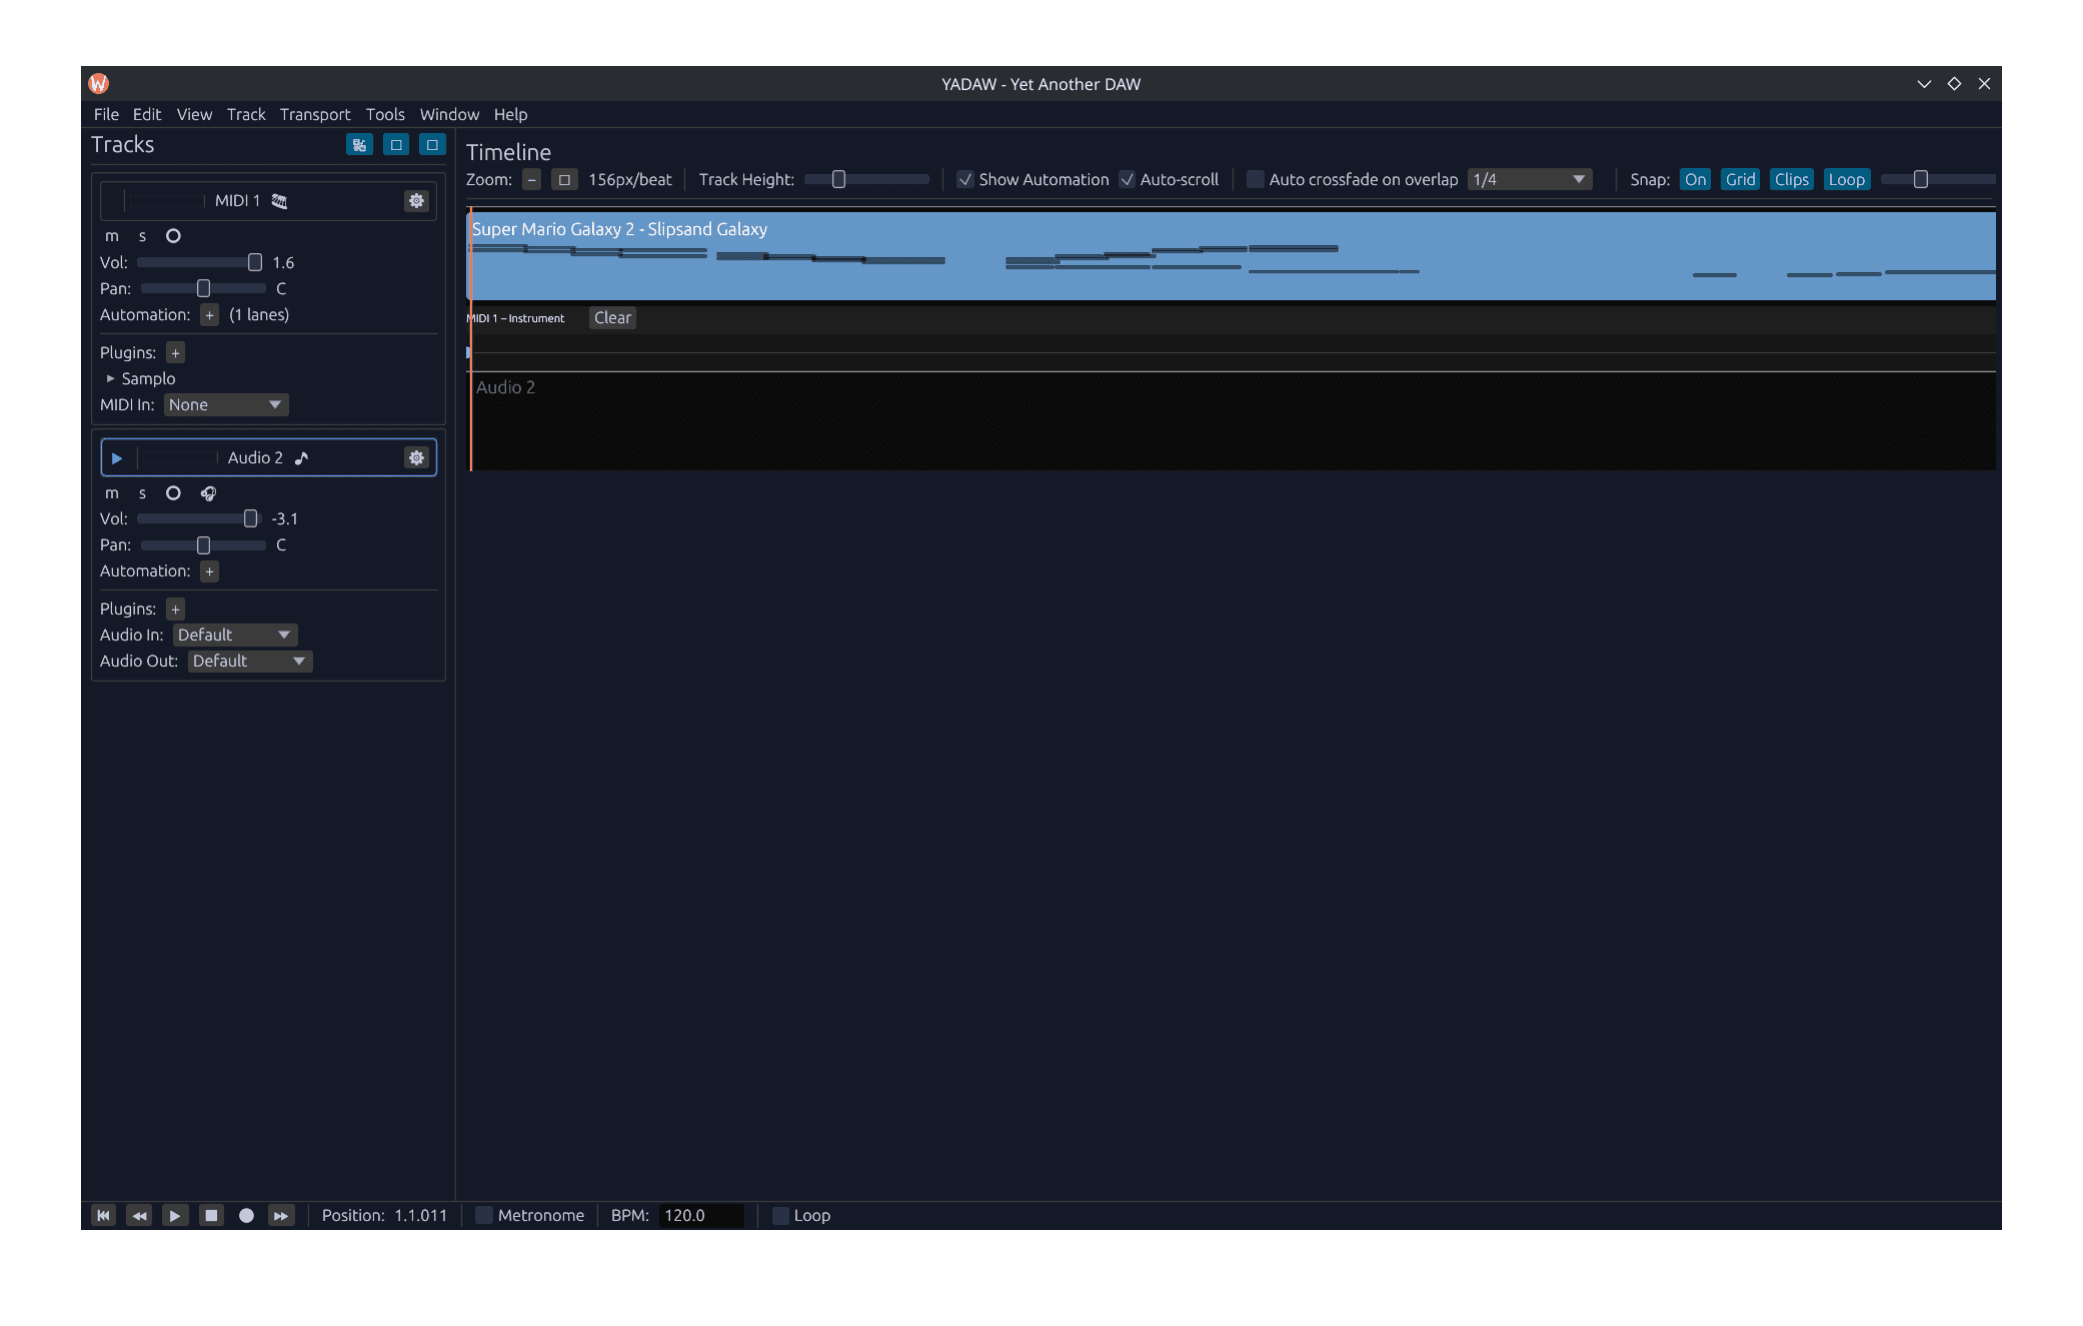
Task: Open MIDI 1 track settings gear
Action: click(416, 201)
